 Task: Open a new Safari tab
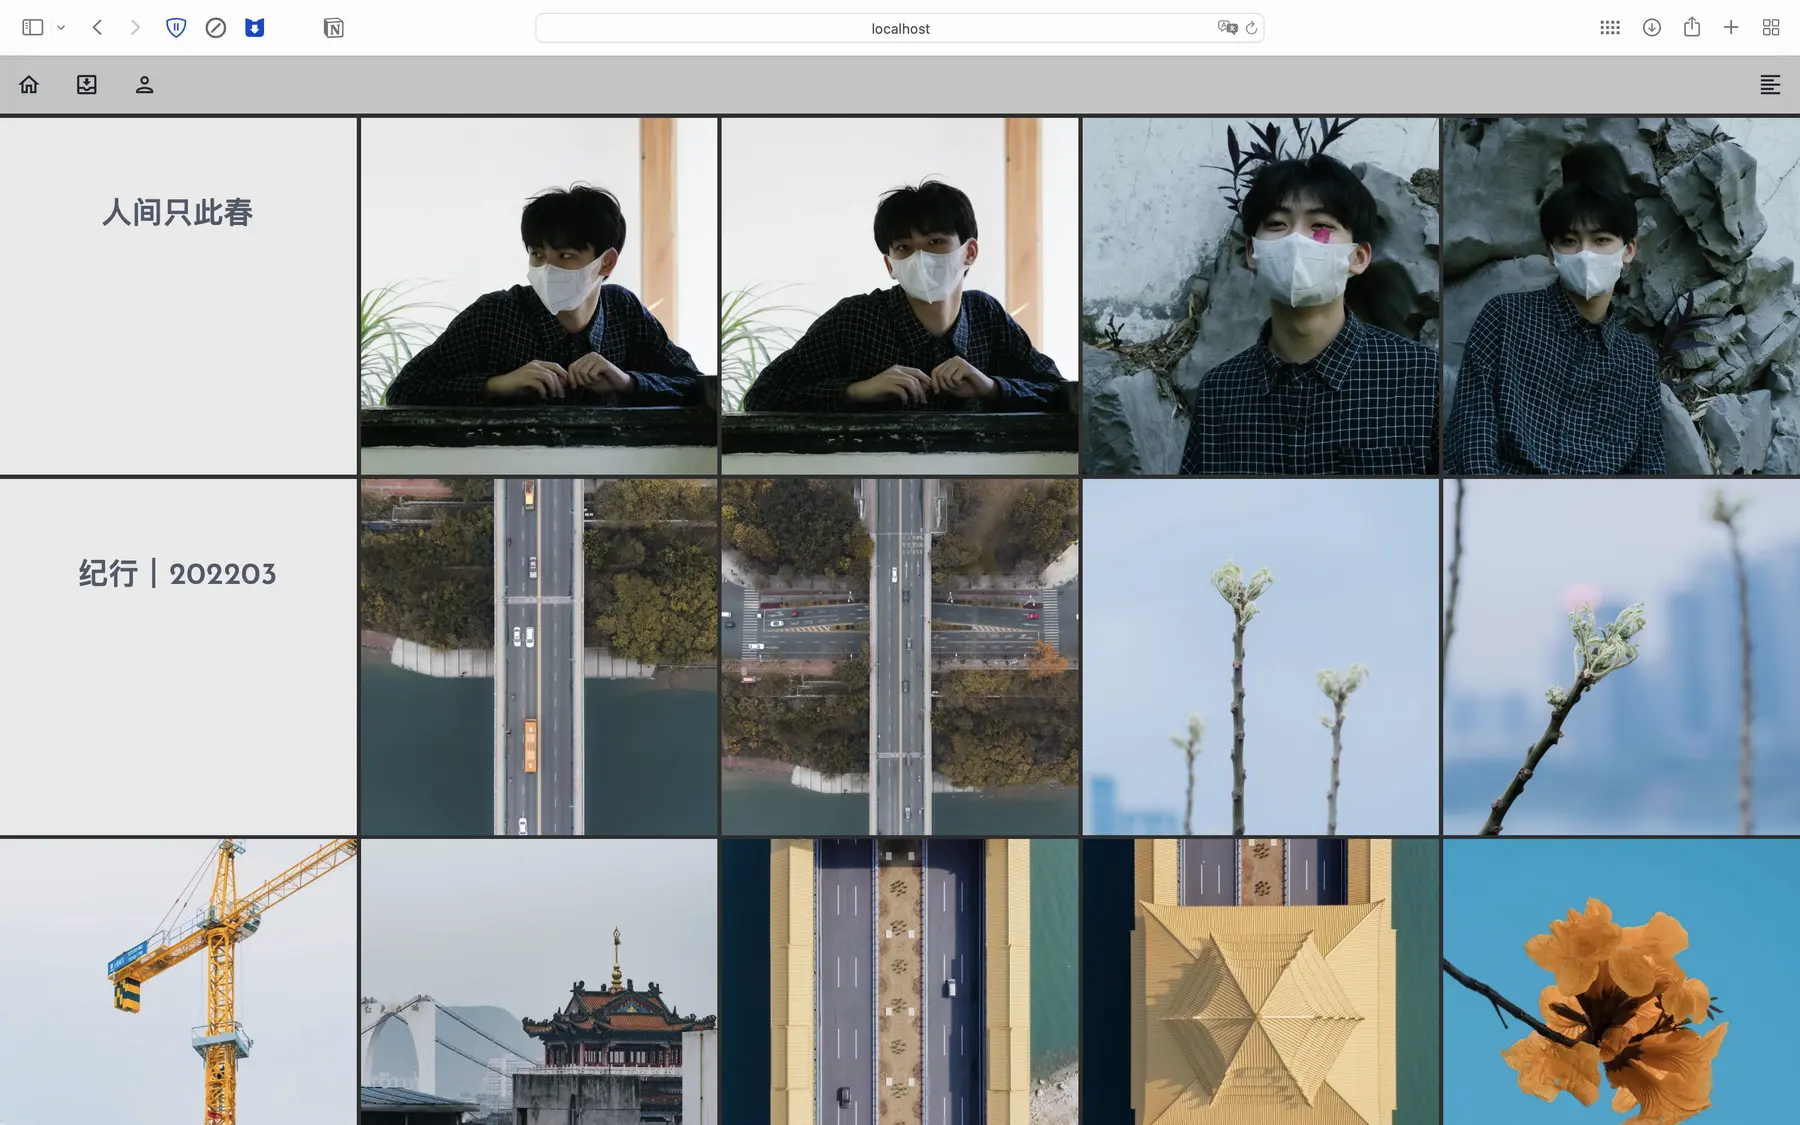1731,28
